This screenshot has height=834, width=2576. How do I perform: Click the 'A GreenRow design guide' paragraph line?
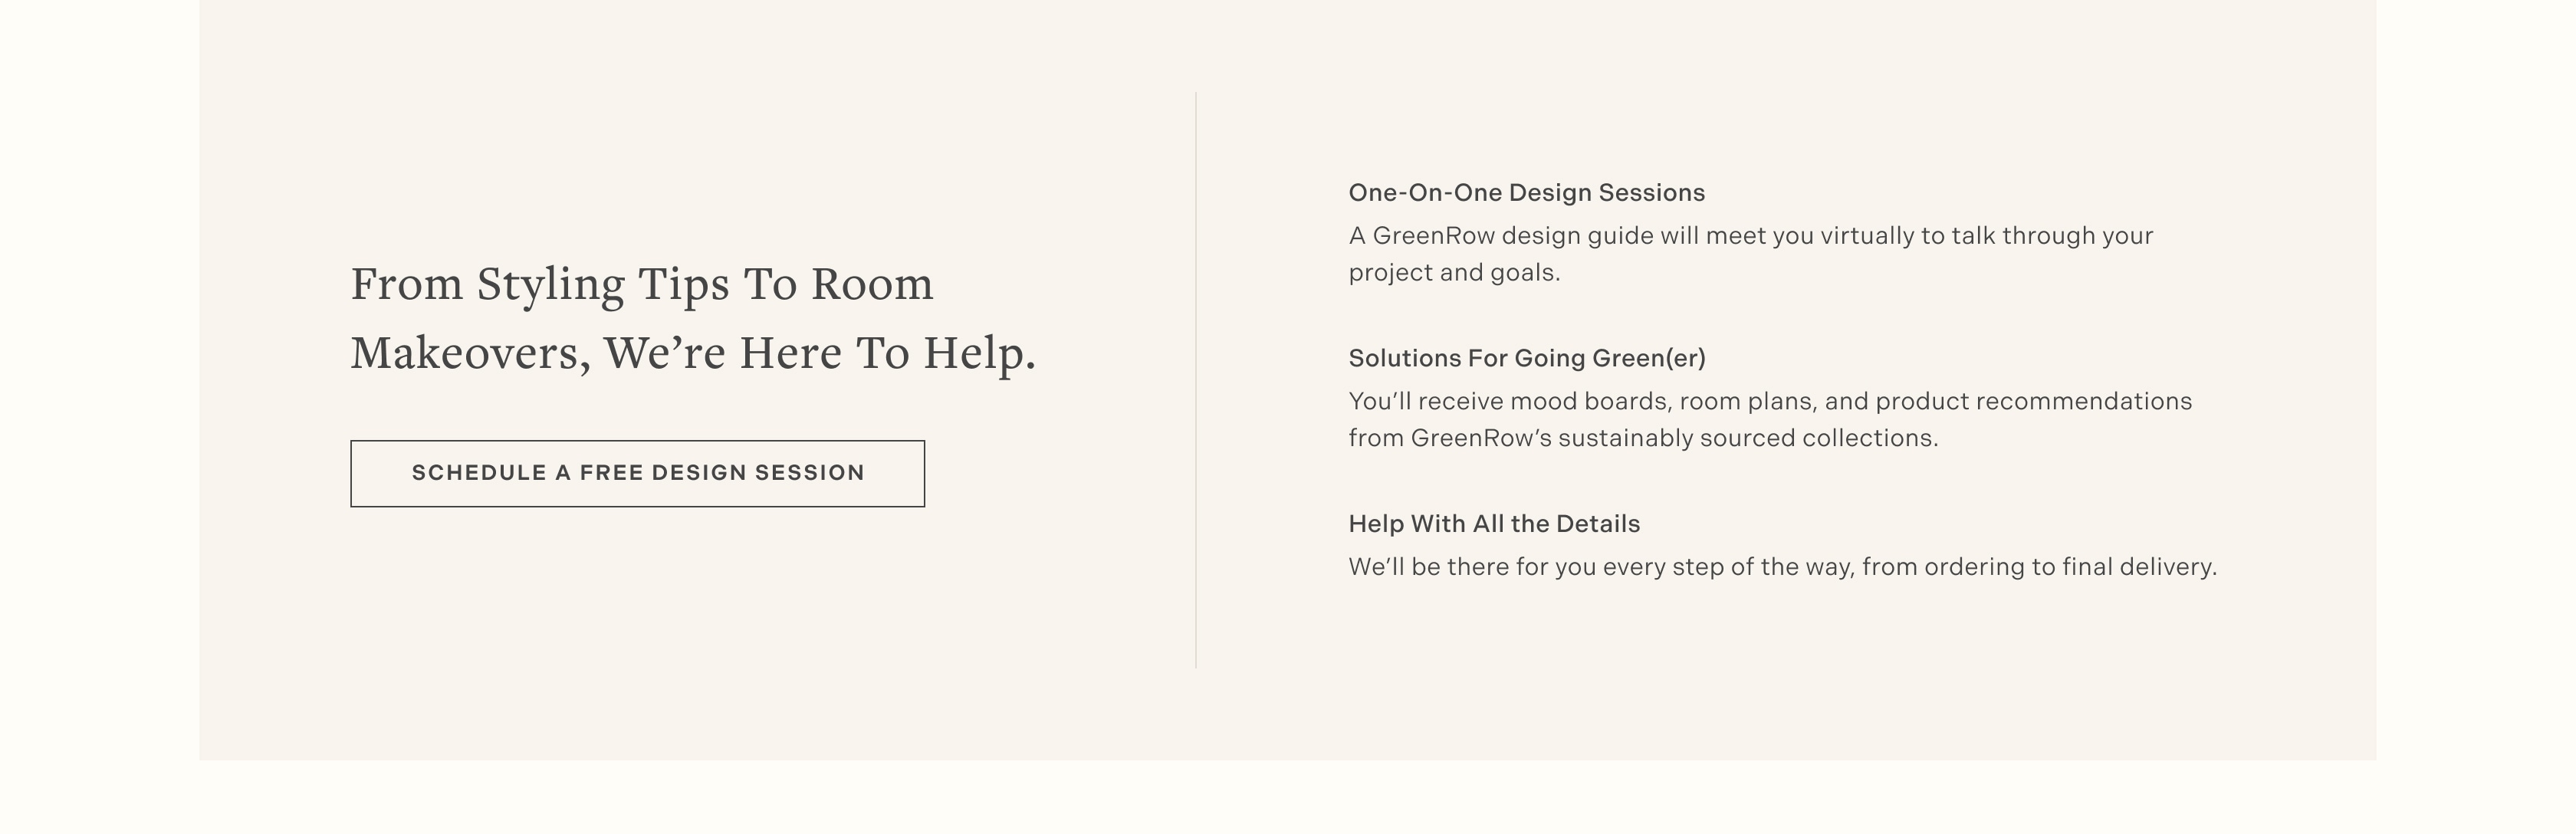pyautogui.click(x=1751, y=236)
